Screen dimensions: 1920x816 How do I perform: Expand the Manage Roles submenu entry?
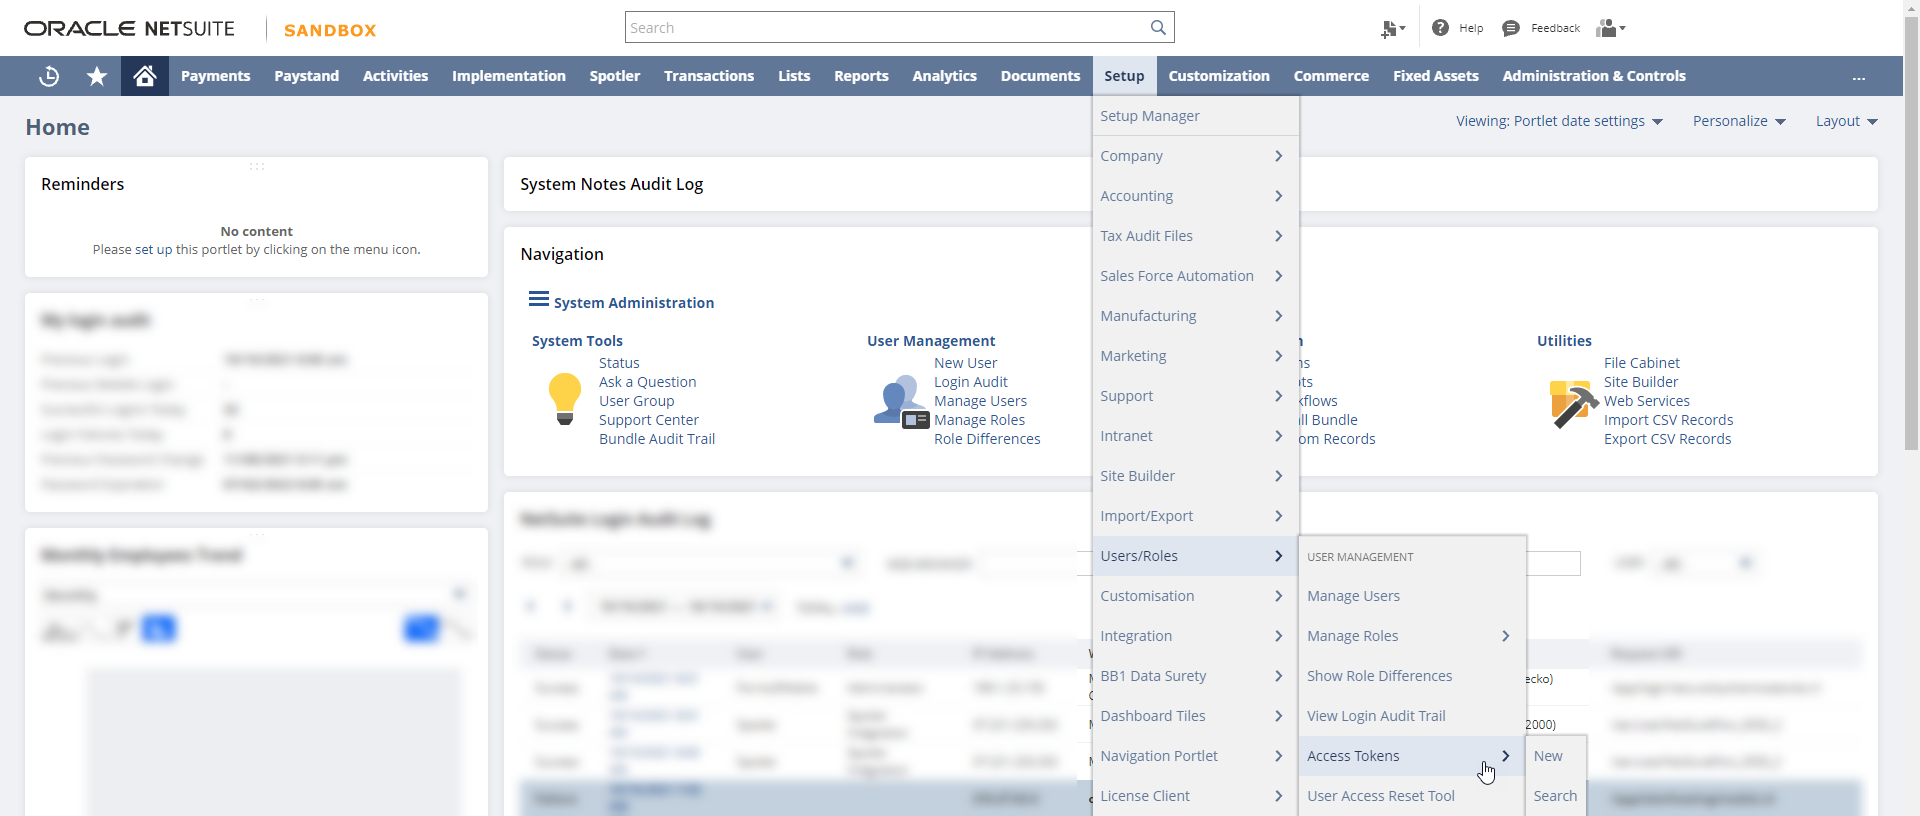coord(1412,636)
